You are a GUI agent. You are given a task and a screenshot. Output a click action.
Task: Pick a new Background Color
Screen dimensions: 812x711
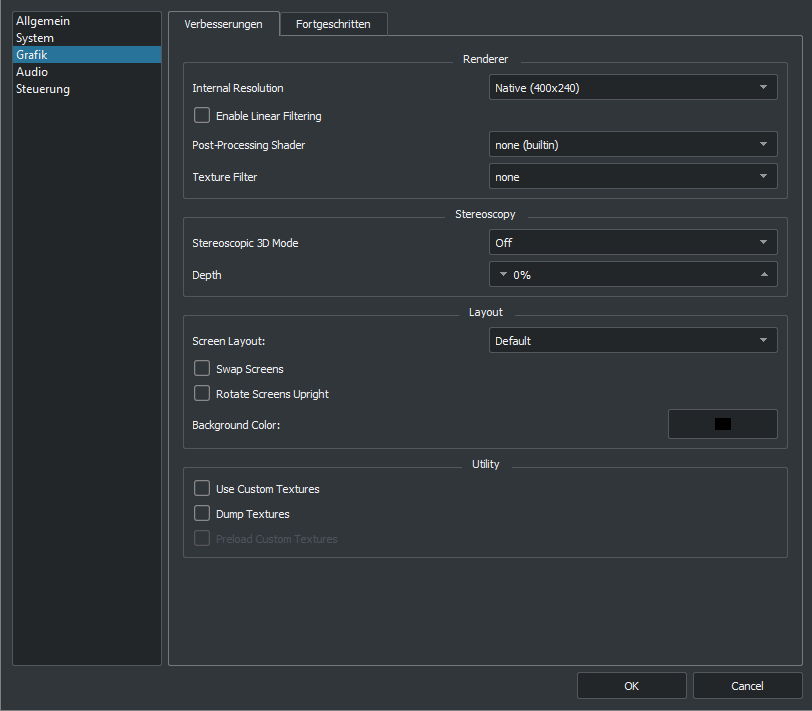pyautogui.click(x=722, y=423)
